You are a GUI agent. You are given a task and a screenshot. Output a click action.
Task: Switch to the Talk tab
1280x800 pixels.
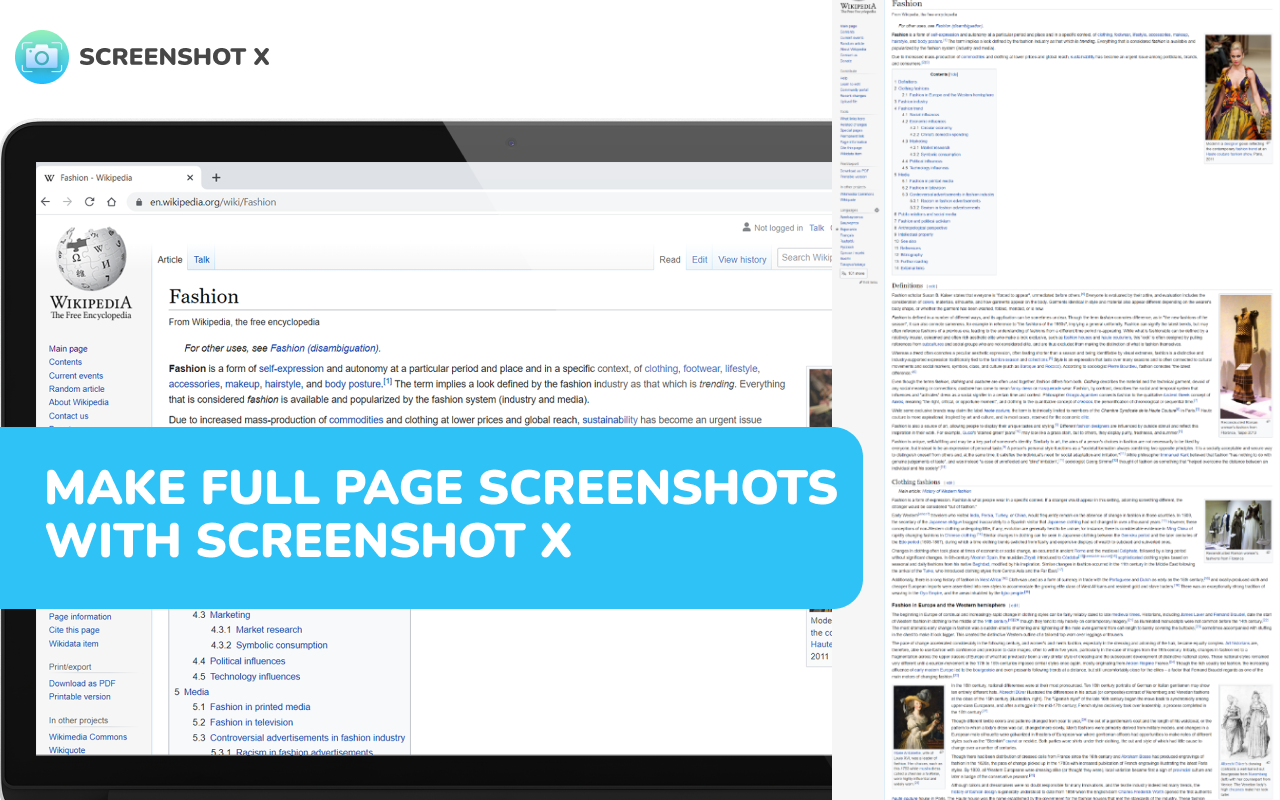[x=201, y=259]
